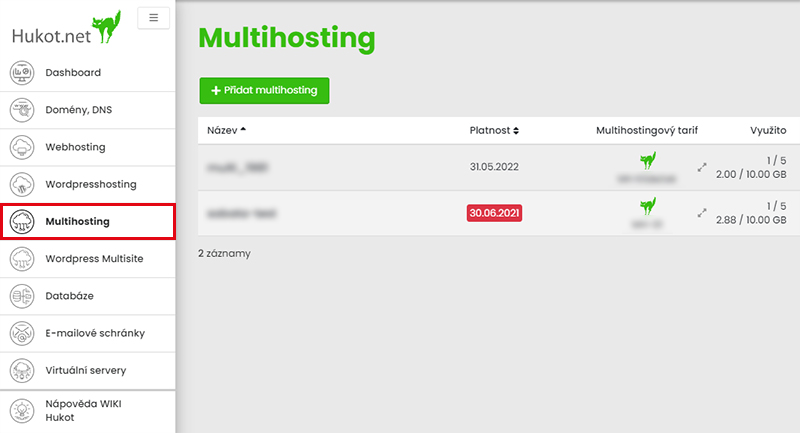The height and width of the screenshot is (433, 800).
Task: Sort table by Název column
Action: tap(226, 130)
